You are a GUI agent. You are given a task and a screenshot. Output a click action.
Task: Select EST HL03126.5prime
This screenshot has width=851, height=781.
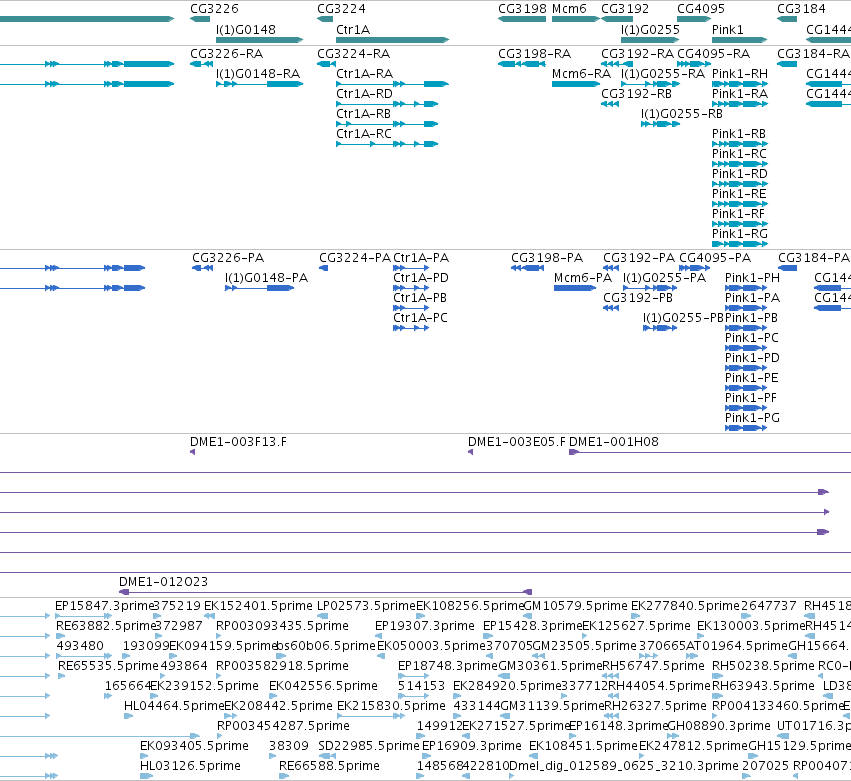pyautogui.click(x=190, y=766)
